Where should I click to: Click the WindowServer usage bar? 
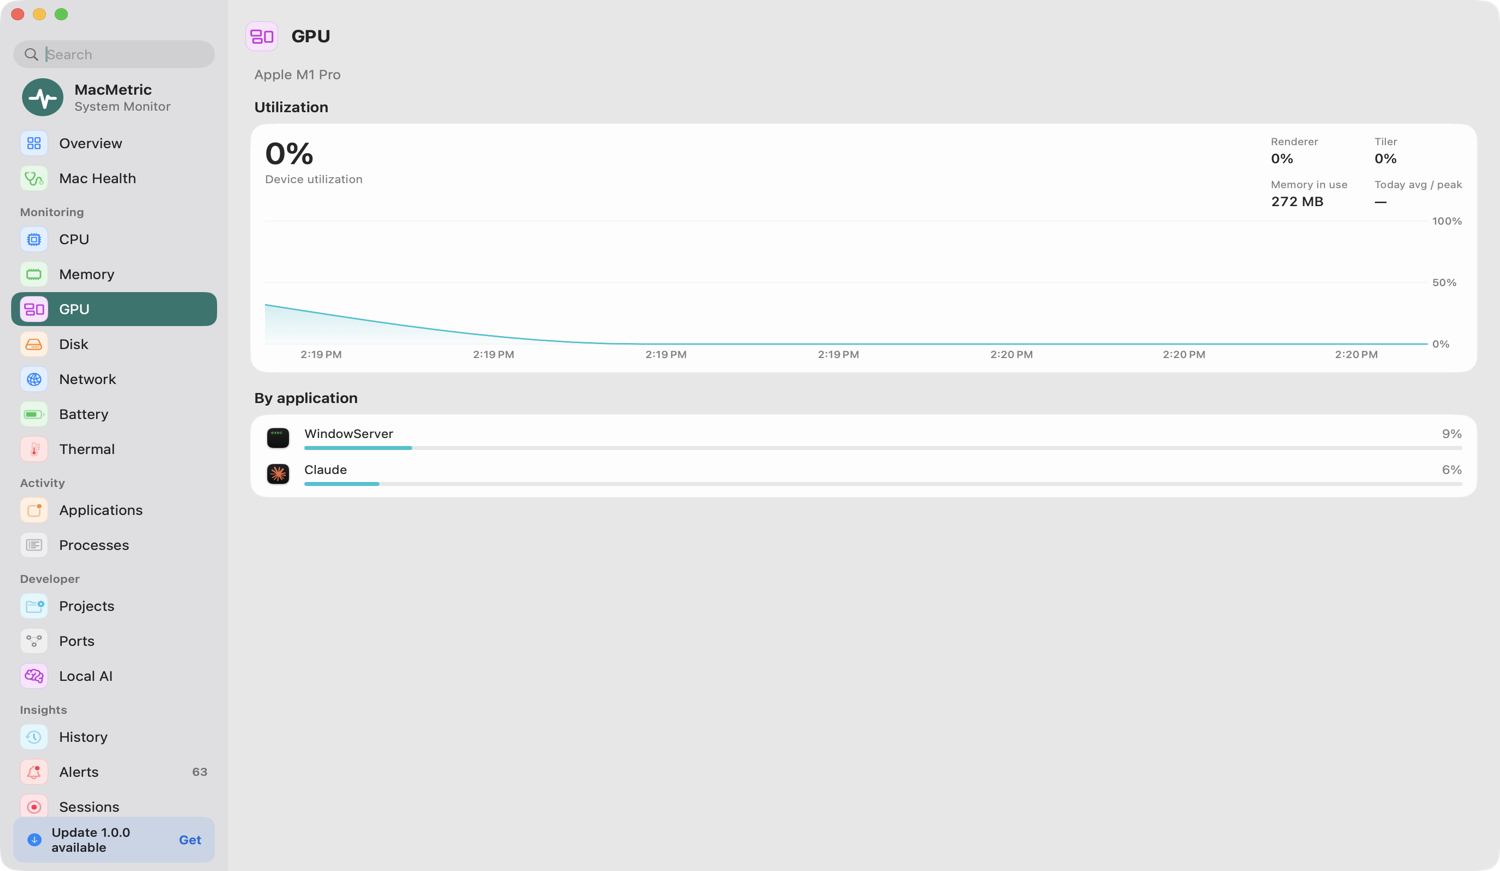pyautogui.click(x=883, y=448)
